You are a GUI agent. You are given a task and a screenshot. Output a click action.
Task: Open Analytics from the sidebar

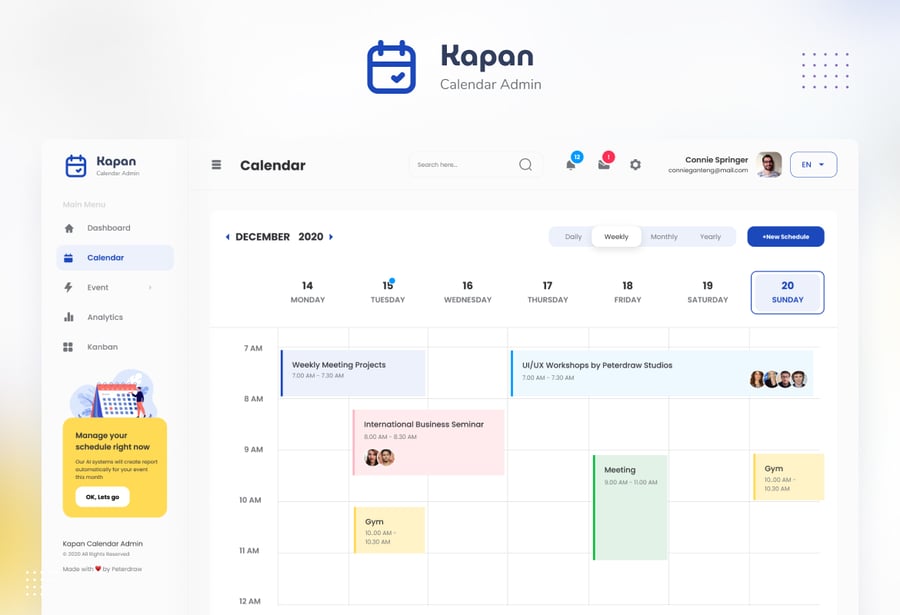(104, 317)
